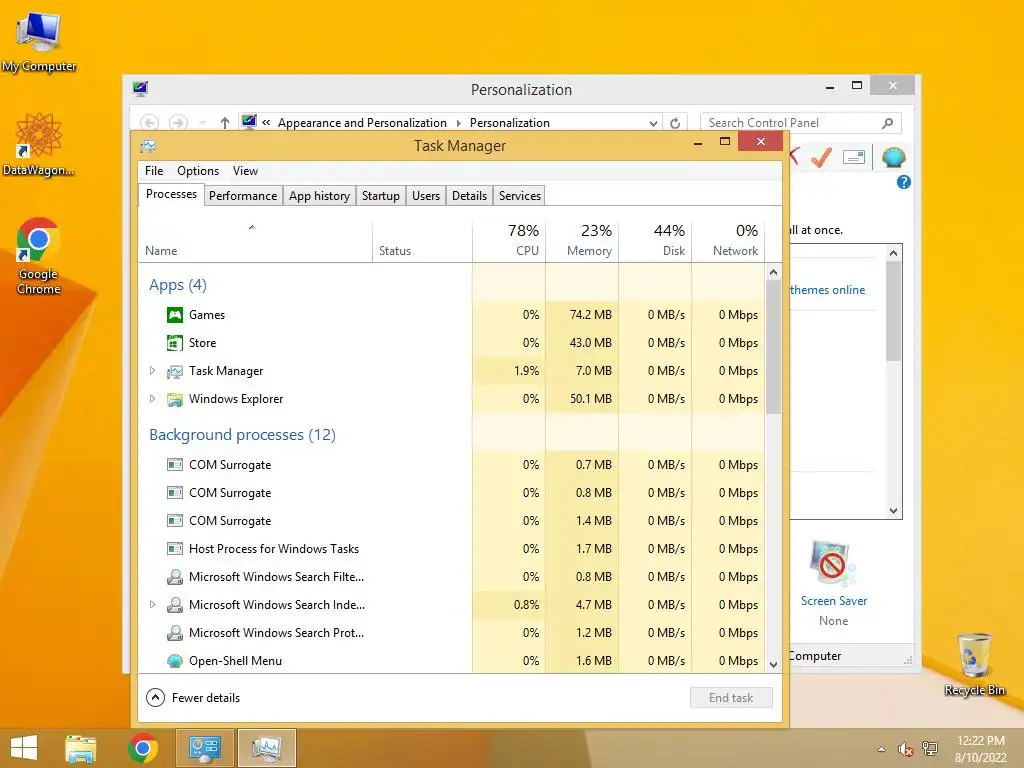Switch to the Performance tab

243,196
